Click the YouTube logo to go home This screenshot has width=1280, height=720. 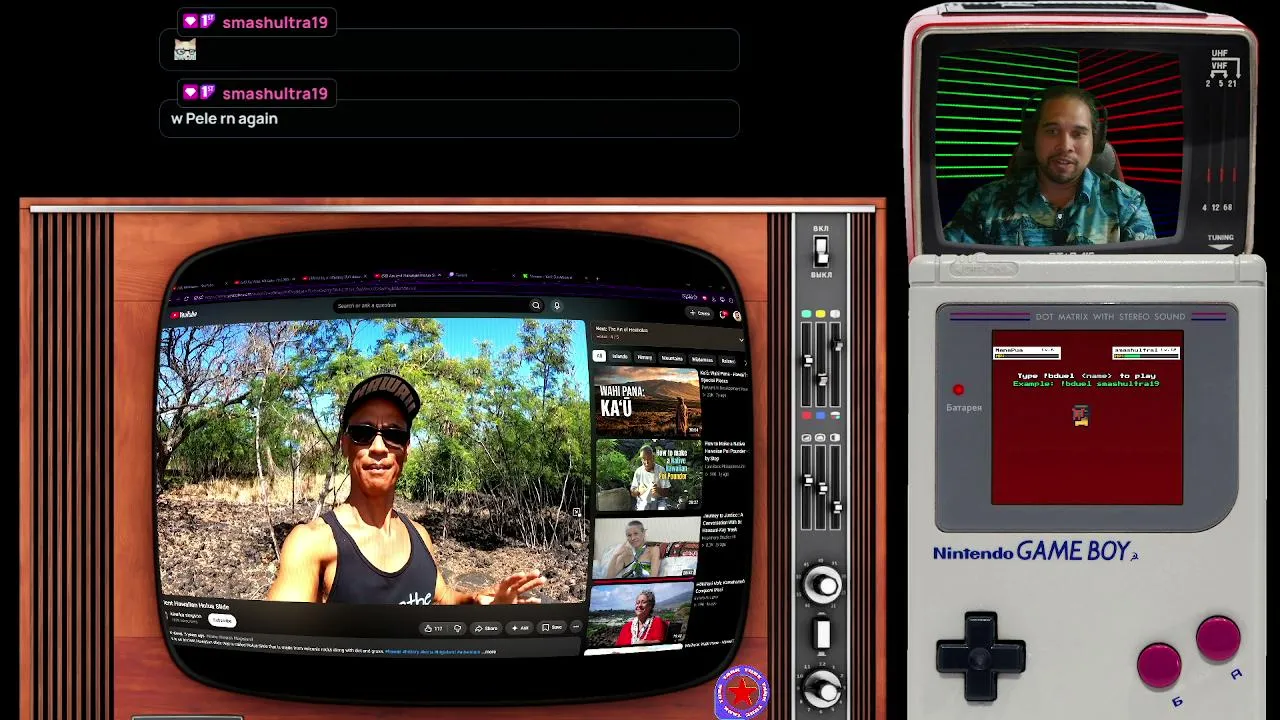(183, 314)
